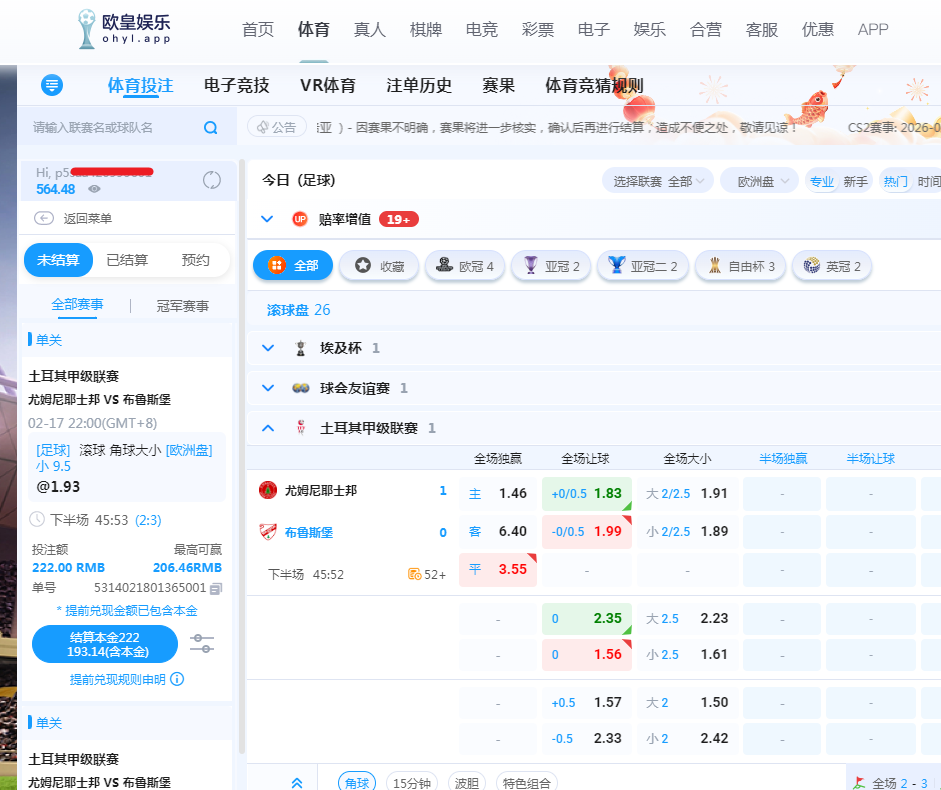The image size is (941, 790).
Task: Click the 返回菜单 back arrow icon
Action: (x=43, y=219)
